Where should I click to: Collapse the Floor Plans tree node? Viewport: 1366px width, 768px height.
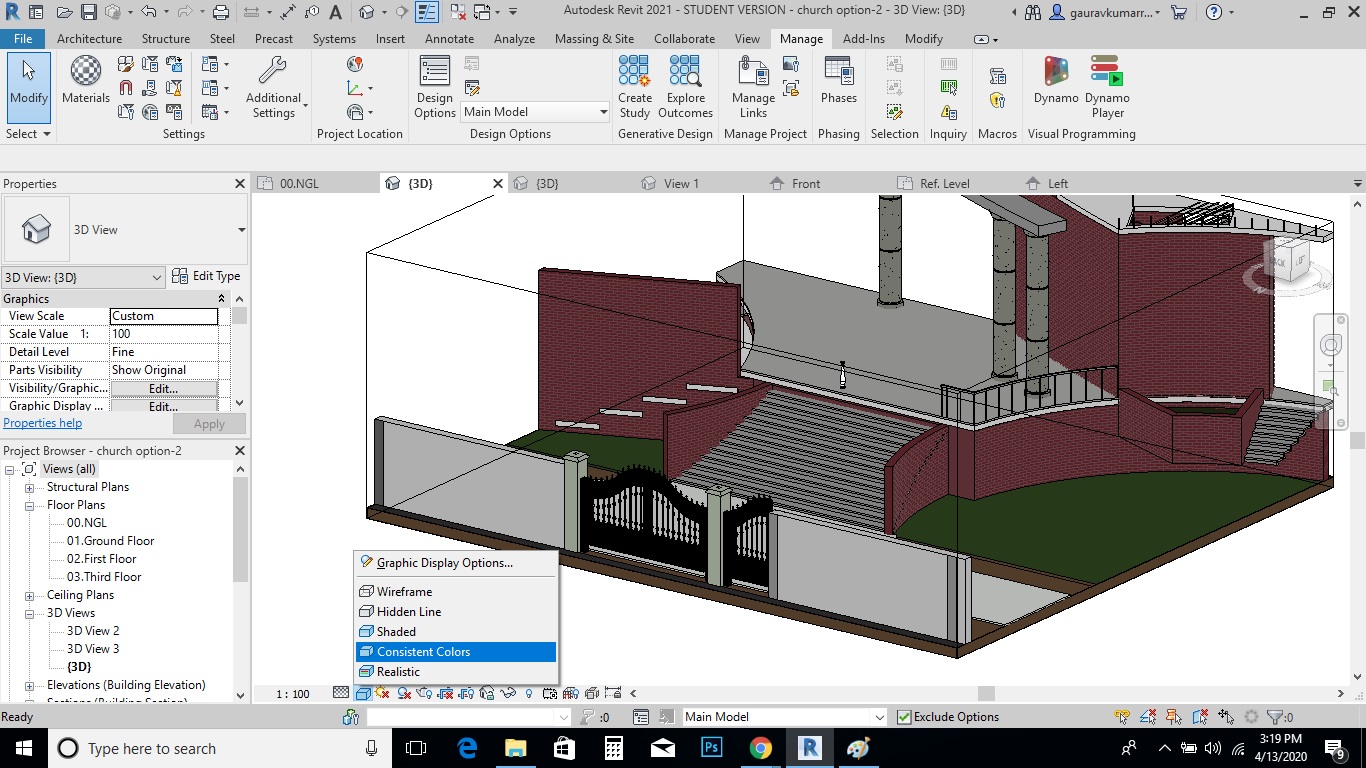(30, 506)
